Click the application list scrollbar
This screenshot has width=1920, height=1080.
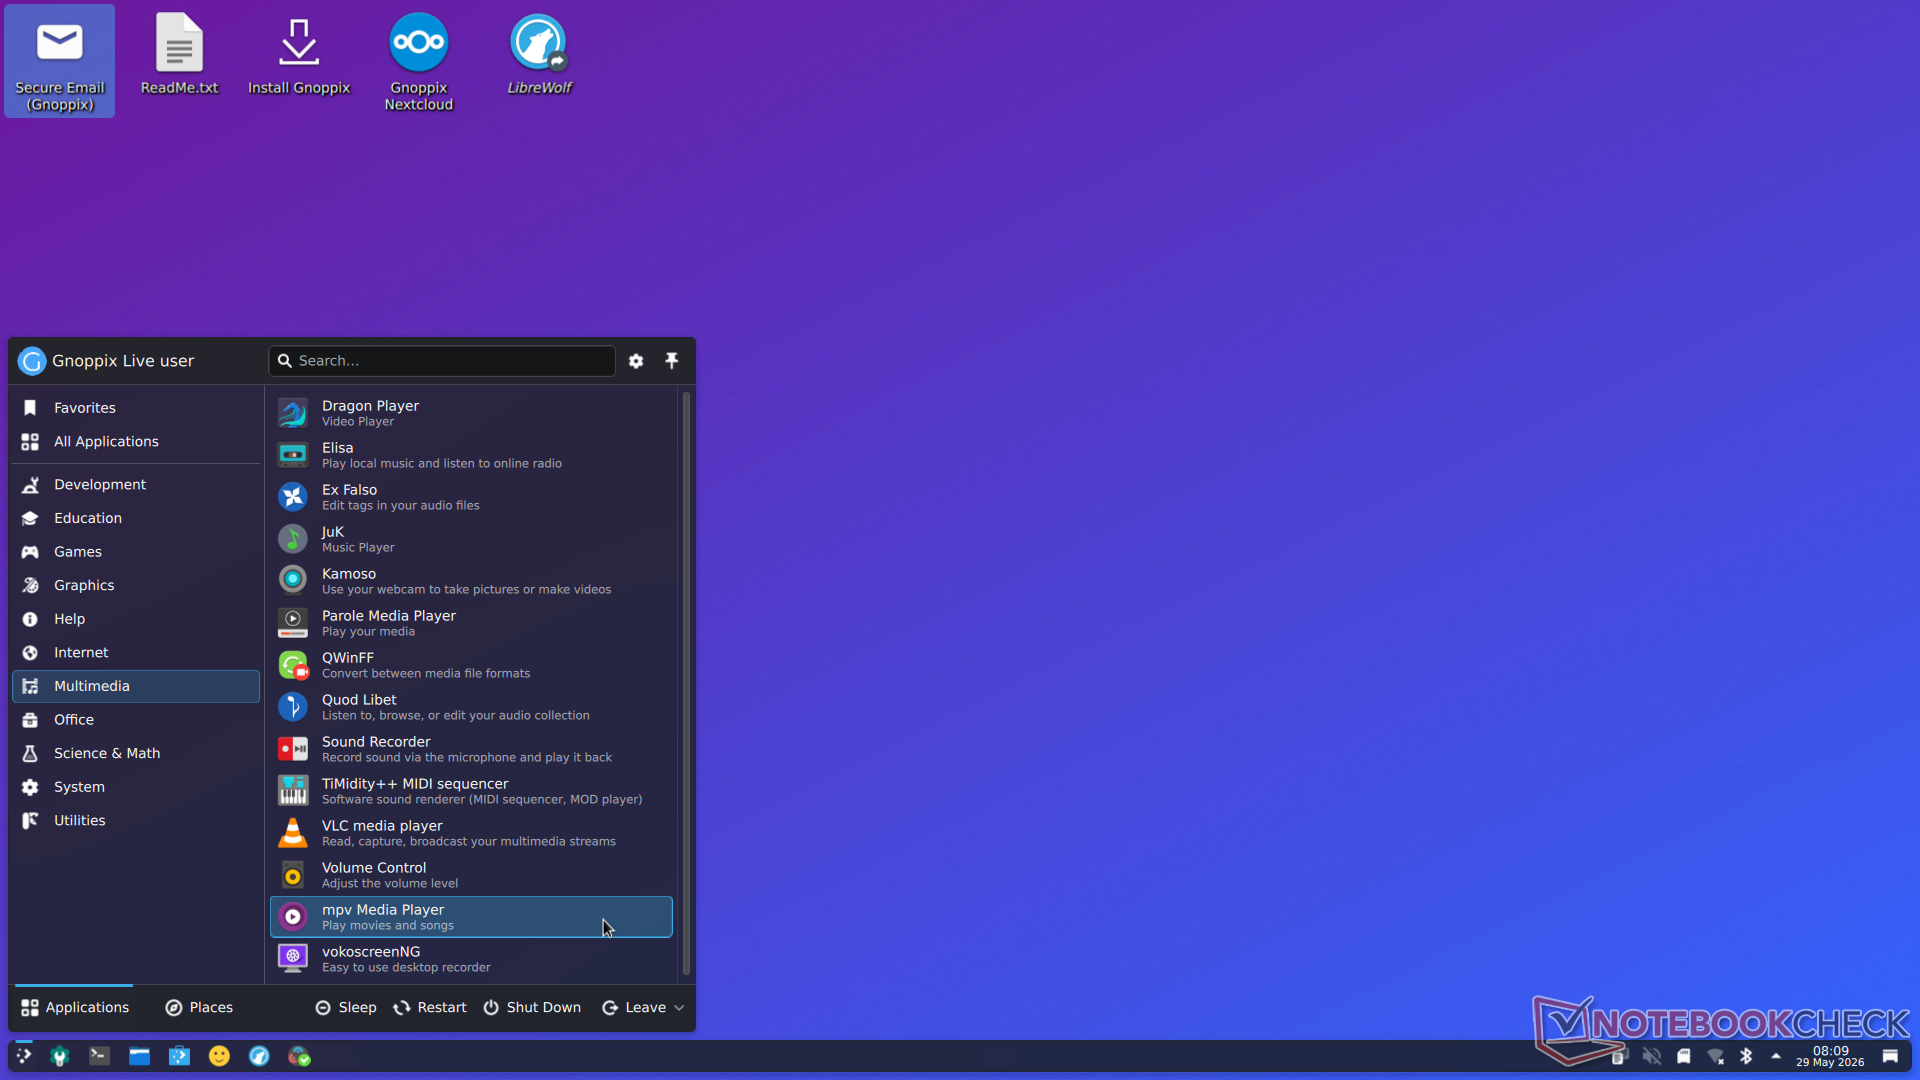point(686,684)
